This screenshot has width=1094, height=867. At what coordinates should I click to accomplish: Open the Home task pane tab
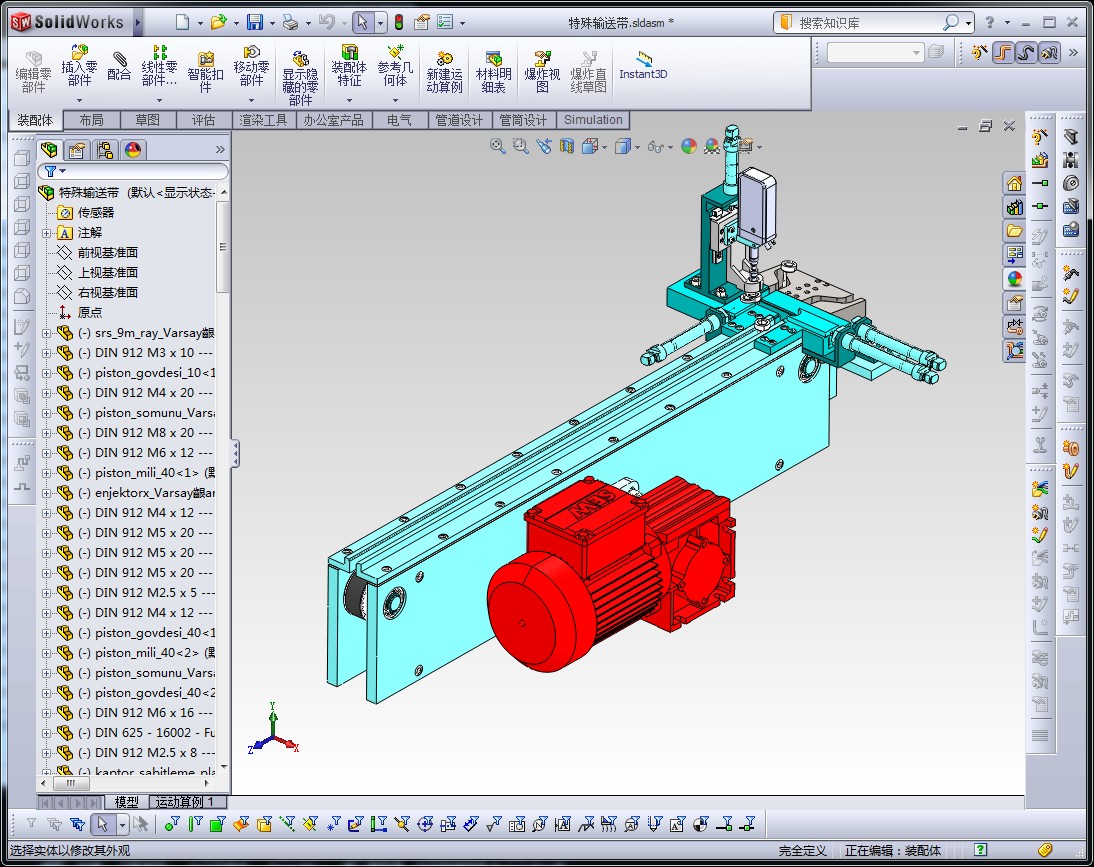pyautogui.click(x=1014, y=183)
